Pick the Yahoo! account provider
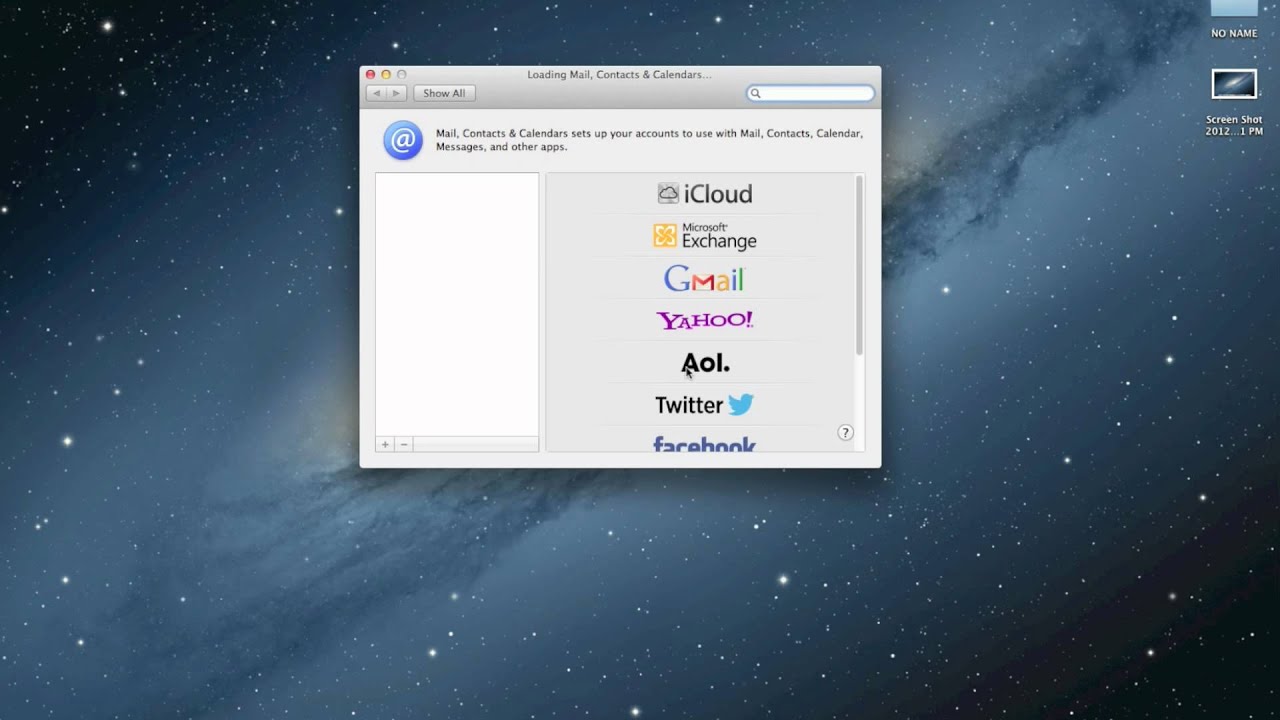The image size is (1280, 720). [x=704, y=320]
